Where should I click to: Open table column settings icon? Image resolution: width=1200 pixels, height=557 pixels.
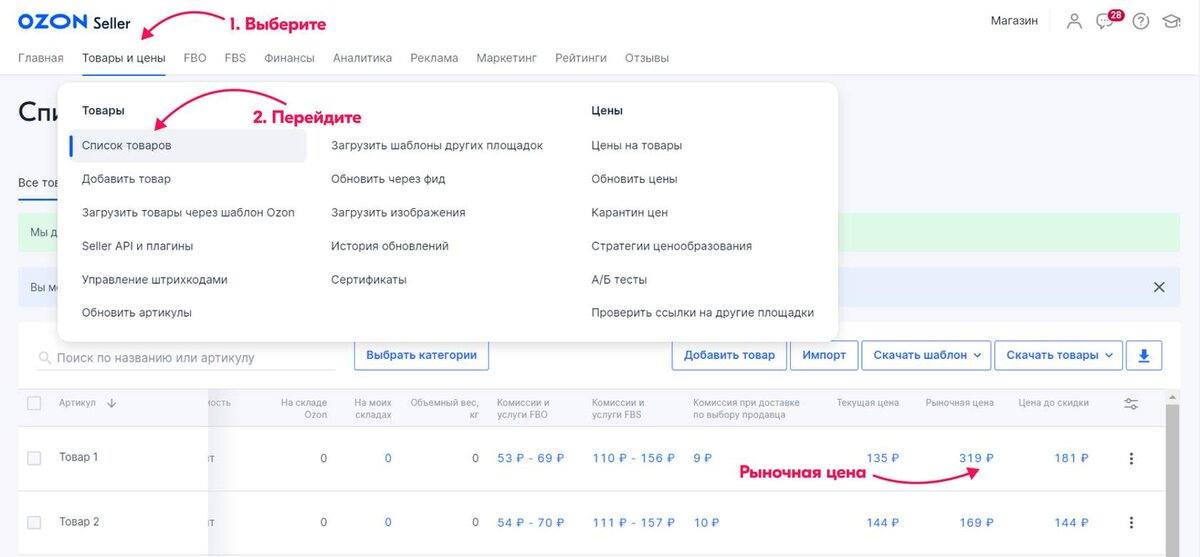(x=1131, y=403)
